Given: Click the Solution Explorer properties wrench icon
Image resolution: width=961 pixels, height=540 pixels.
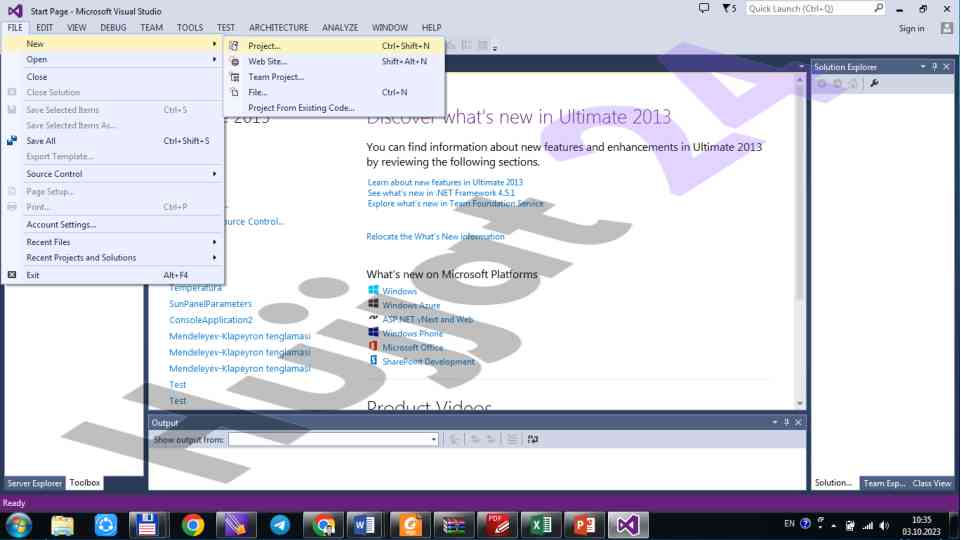Looking at the screenshot, I should (x=874, y=83).
